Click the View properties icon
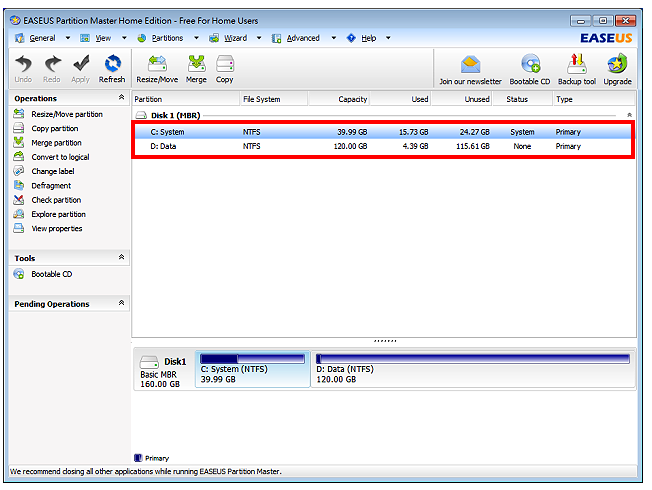The height and width of the screenshot is (490, 652). tap(19, 228)
